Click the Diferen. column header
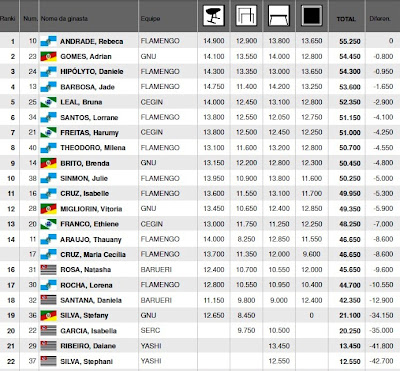This screenshot has width=400, height=371. [x=380, y=19]
